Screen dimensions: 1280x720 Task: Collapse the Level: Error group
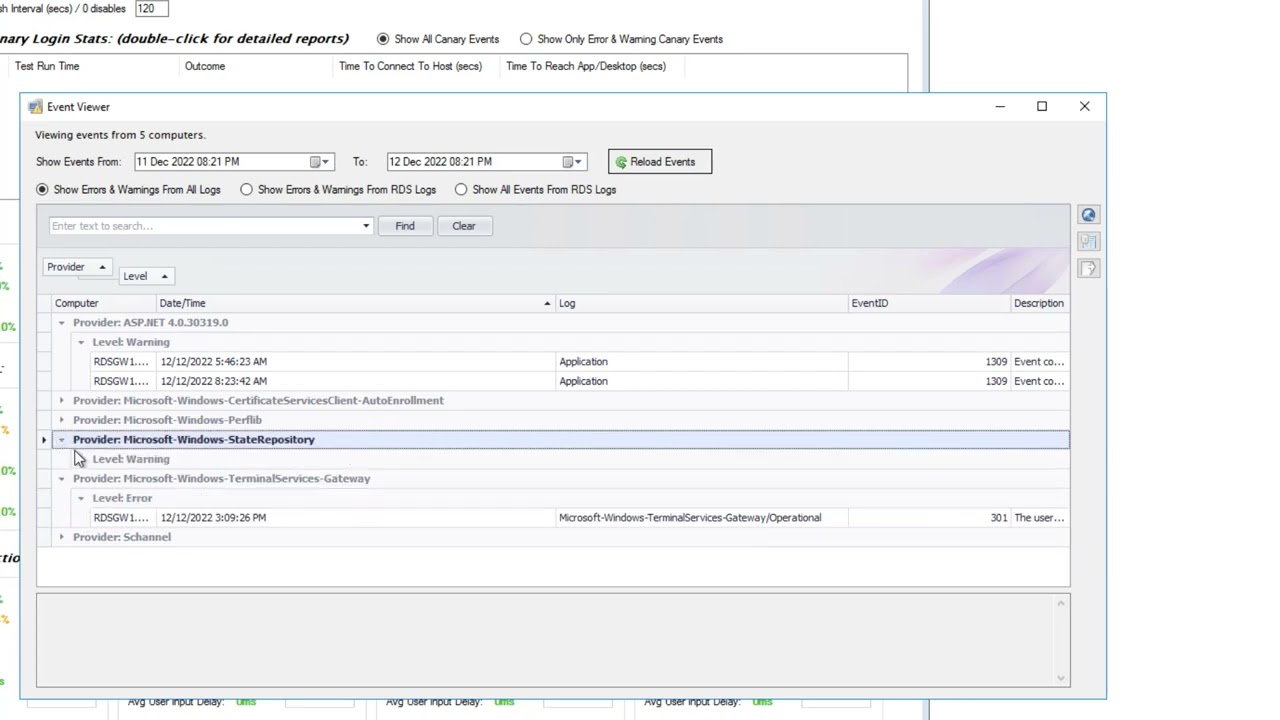click(81, 498)
